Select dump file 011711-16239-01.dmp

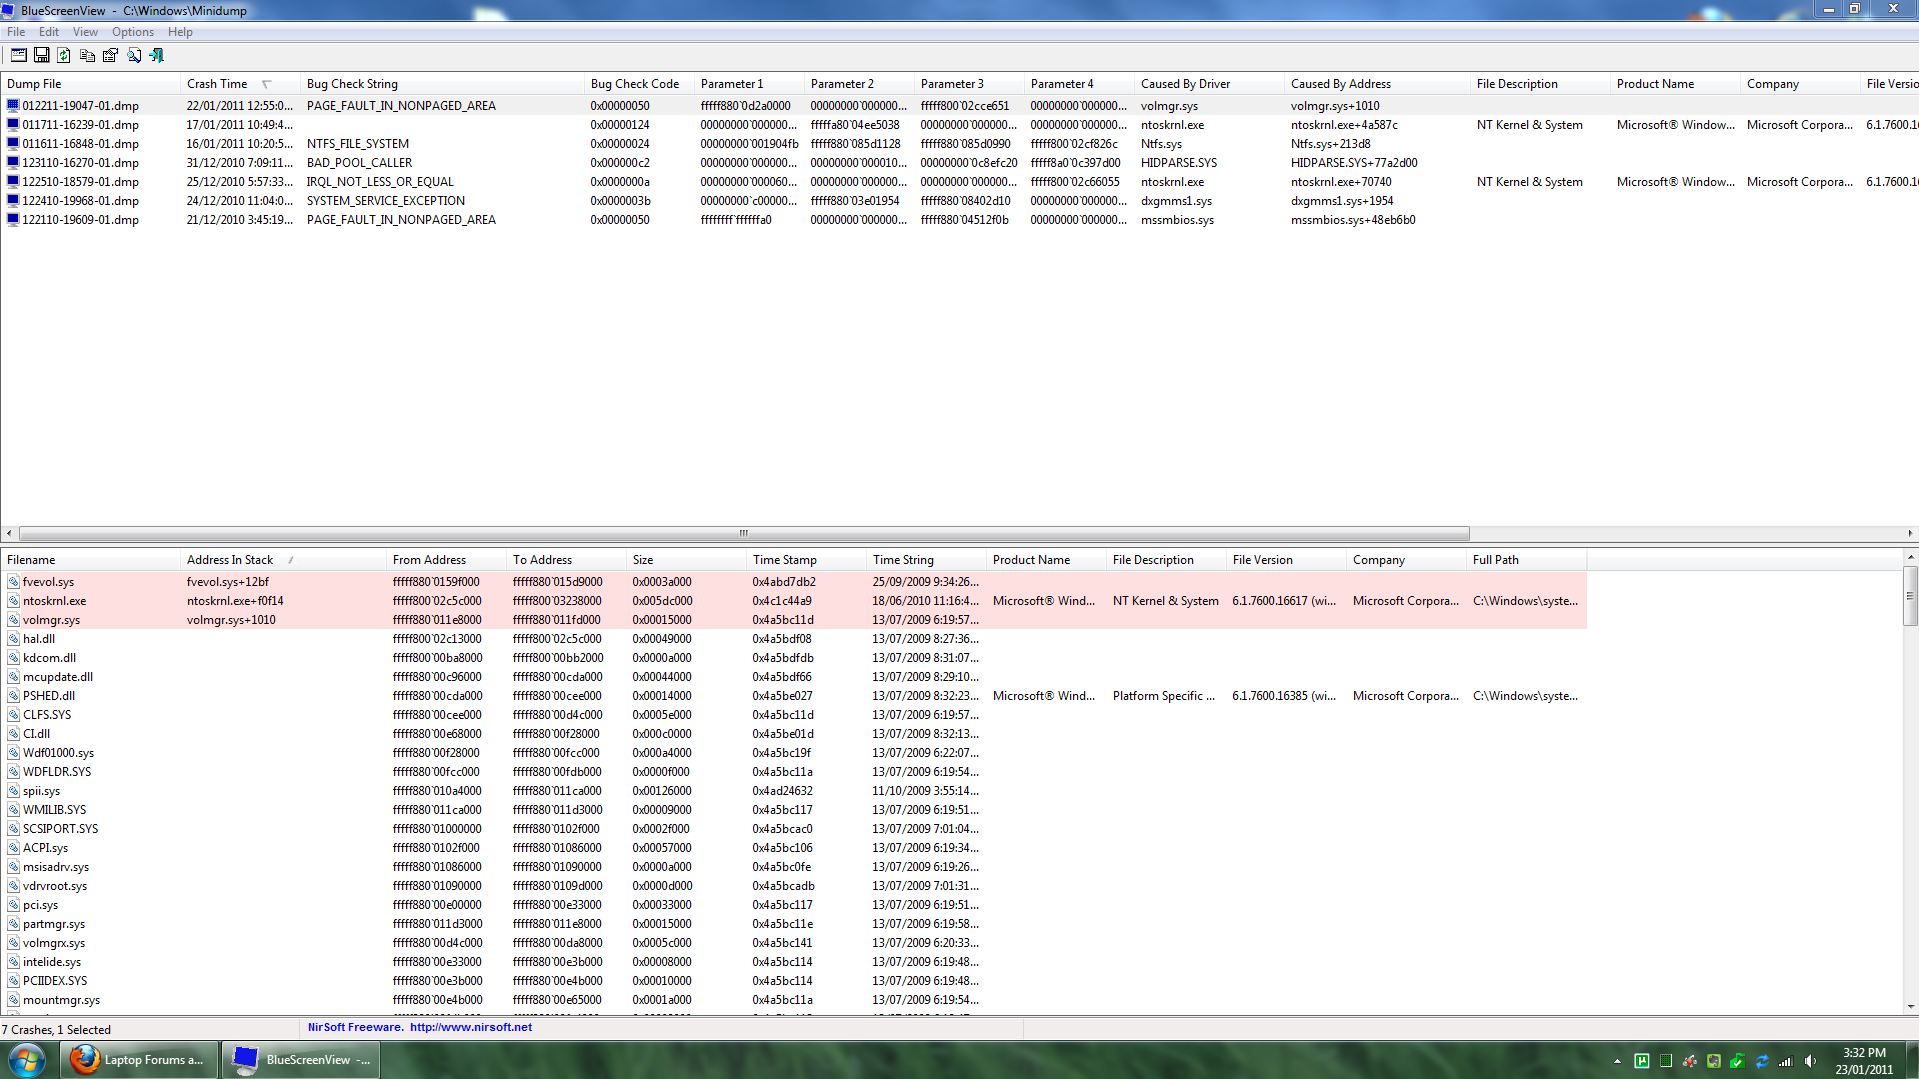[80, 125]
